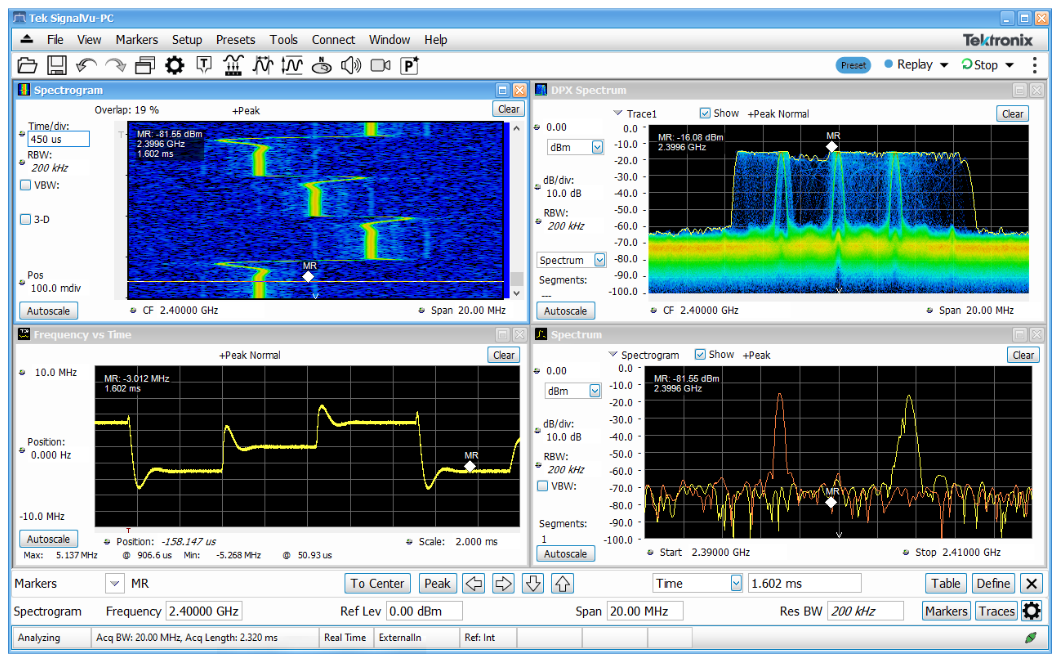
Task: Open the dBm units dropdown in DPX Spectrum
Action: (597, 147)
